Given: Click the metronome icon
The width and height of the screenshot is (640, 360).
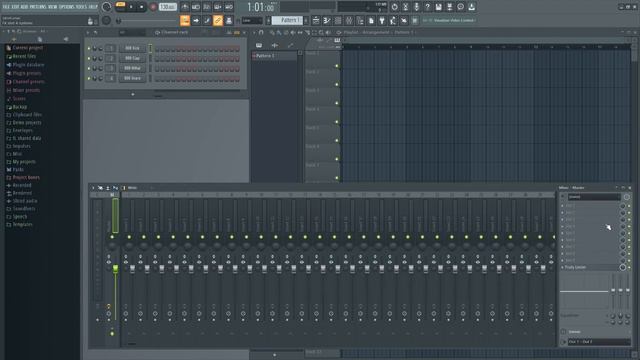Looking at the screenshot, I should (184, 7).
